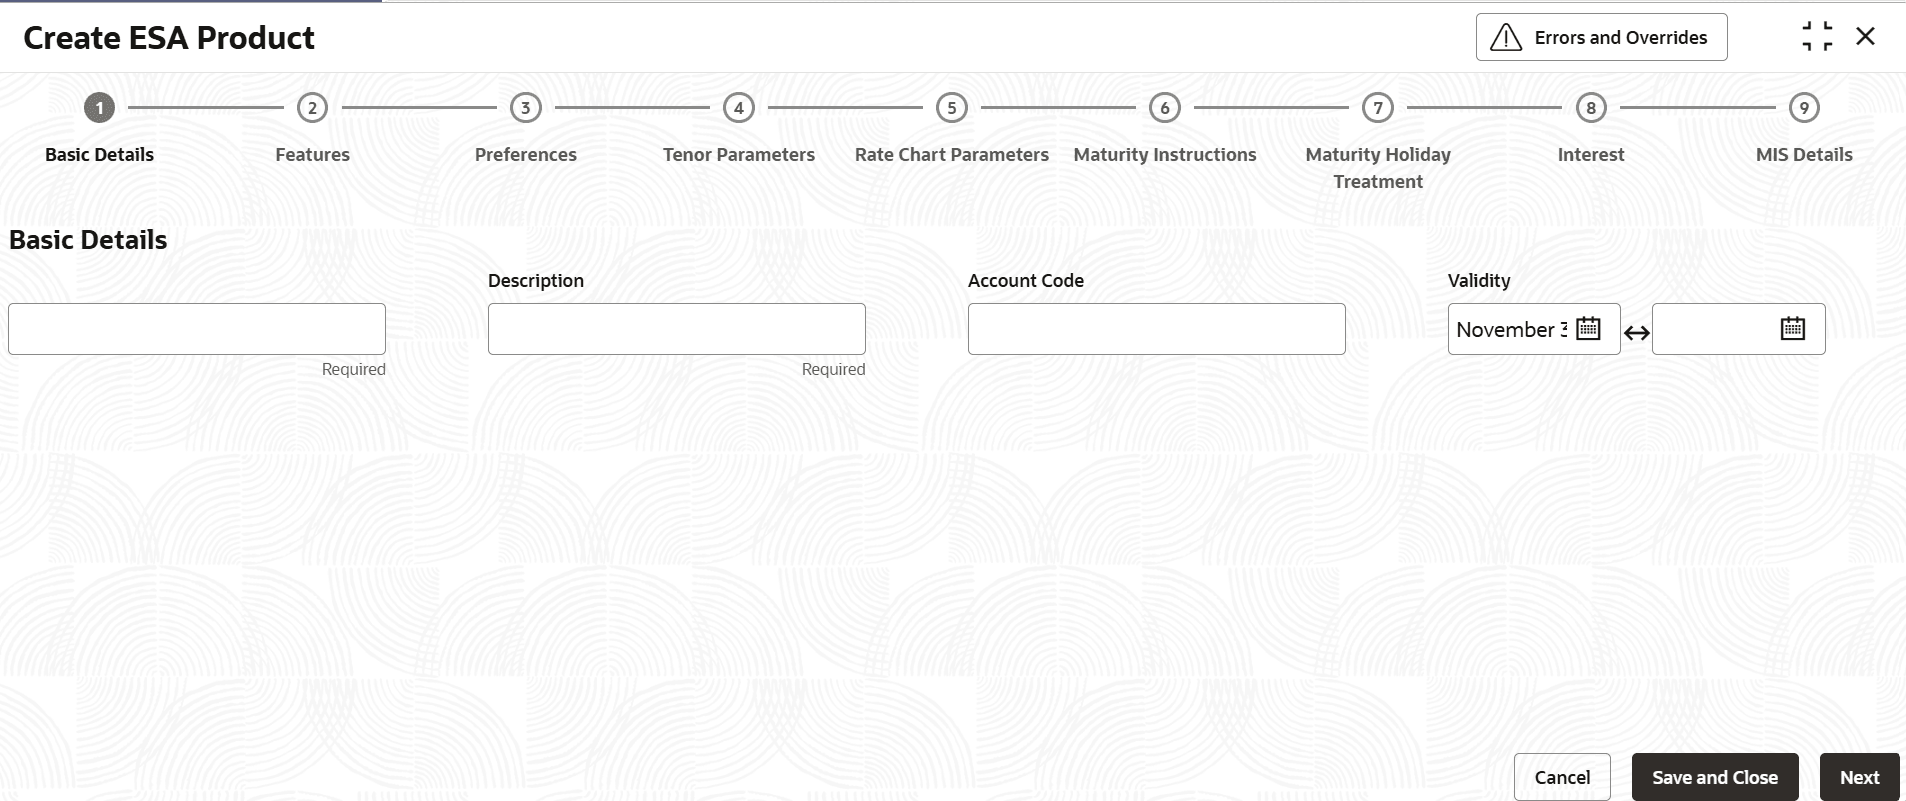Click Save and Close button
Screen dimensions: 1906x801
(1715, 777)
